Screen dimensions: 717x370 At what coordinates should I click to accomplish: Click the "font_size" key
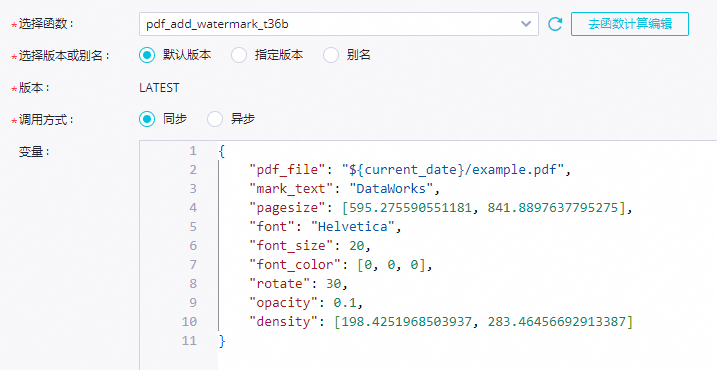291,246
